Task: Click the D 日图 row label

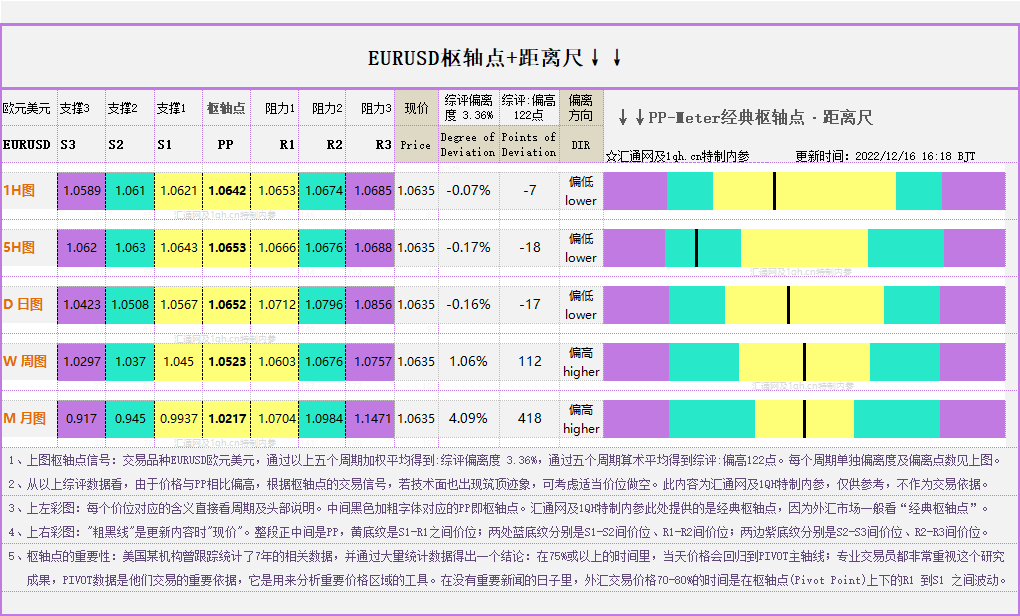Action: click(x=24, y=304)
